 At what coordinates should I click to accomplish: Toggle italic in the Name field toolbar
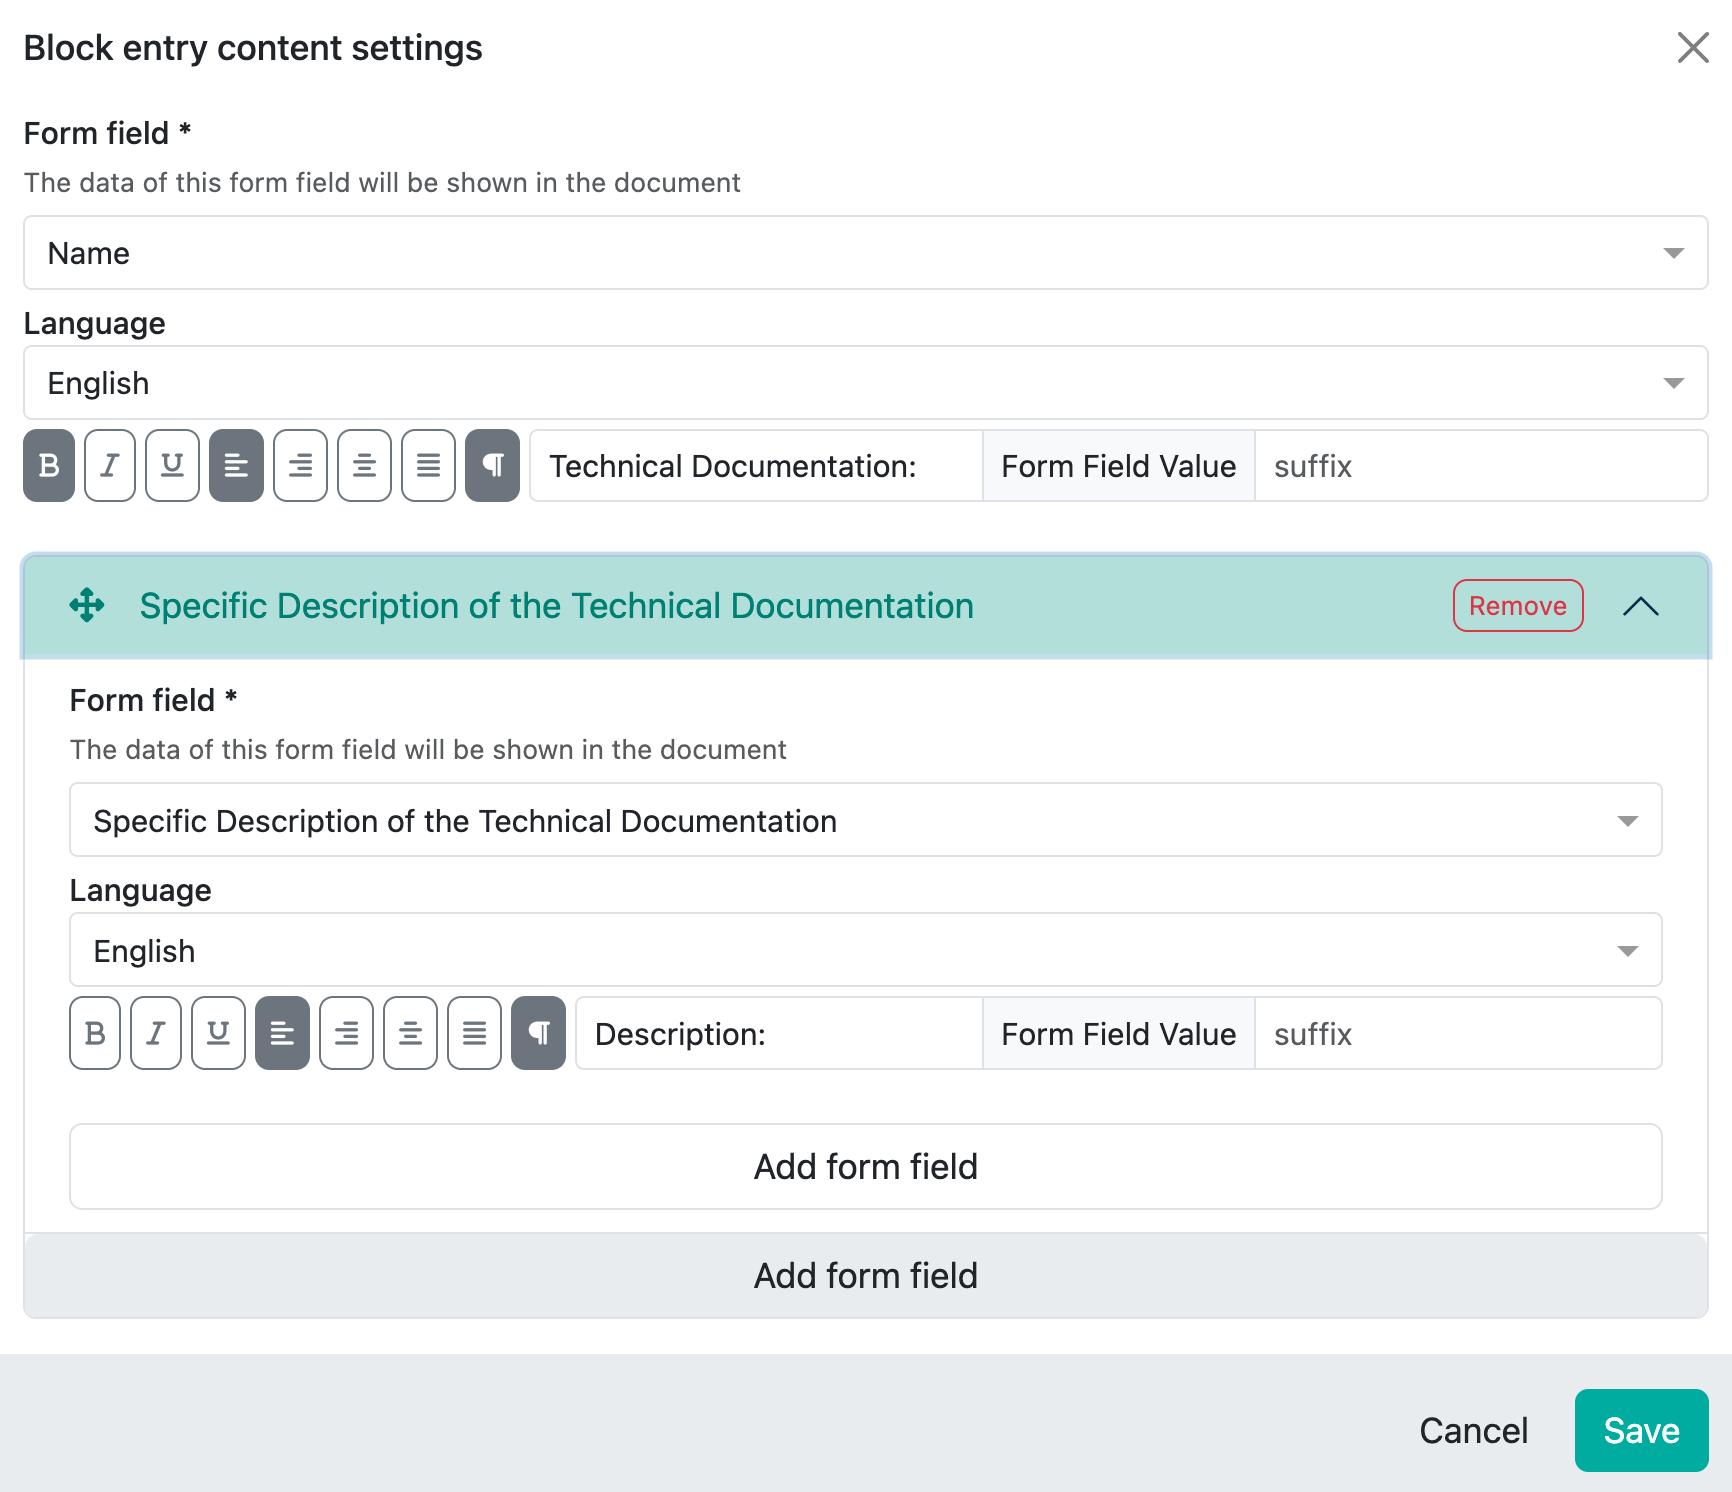click(110, 465)
